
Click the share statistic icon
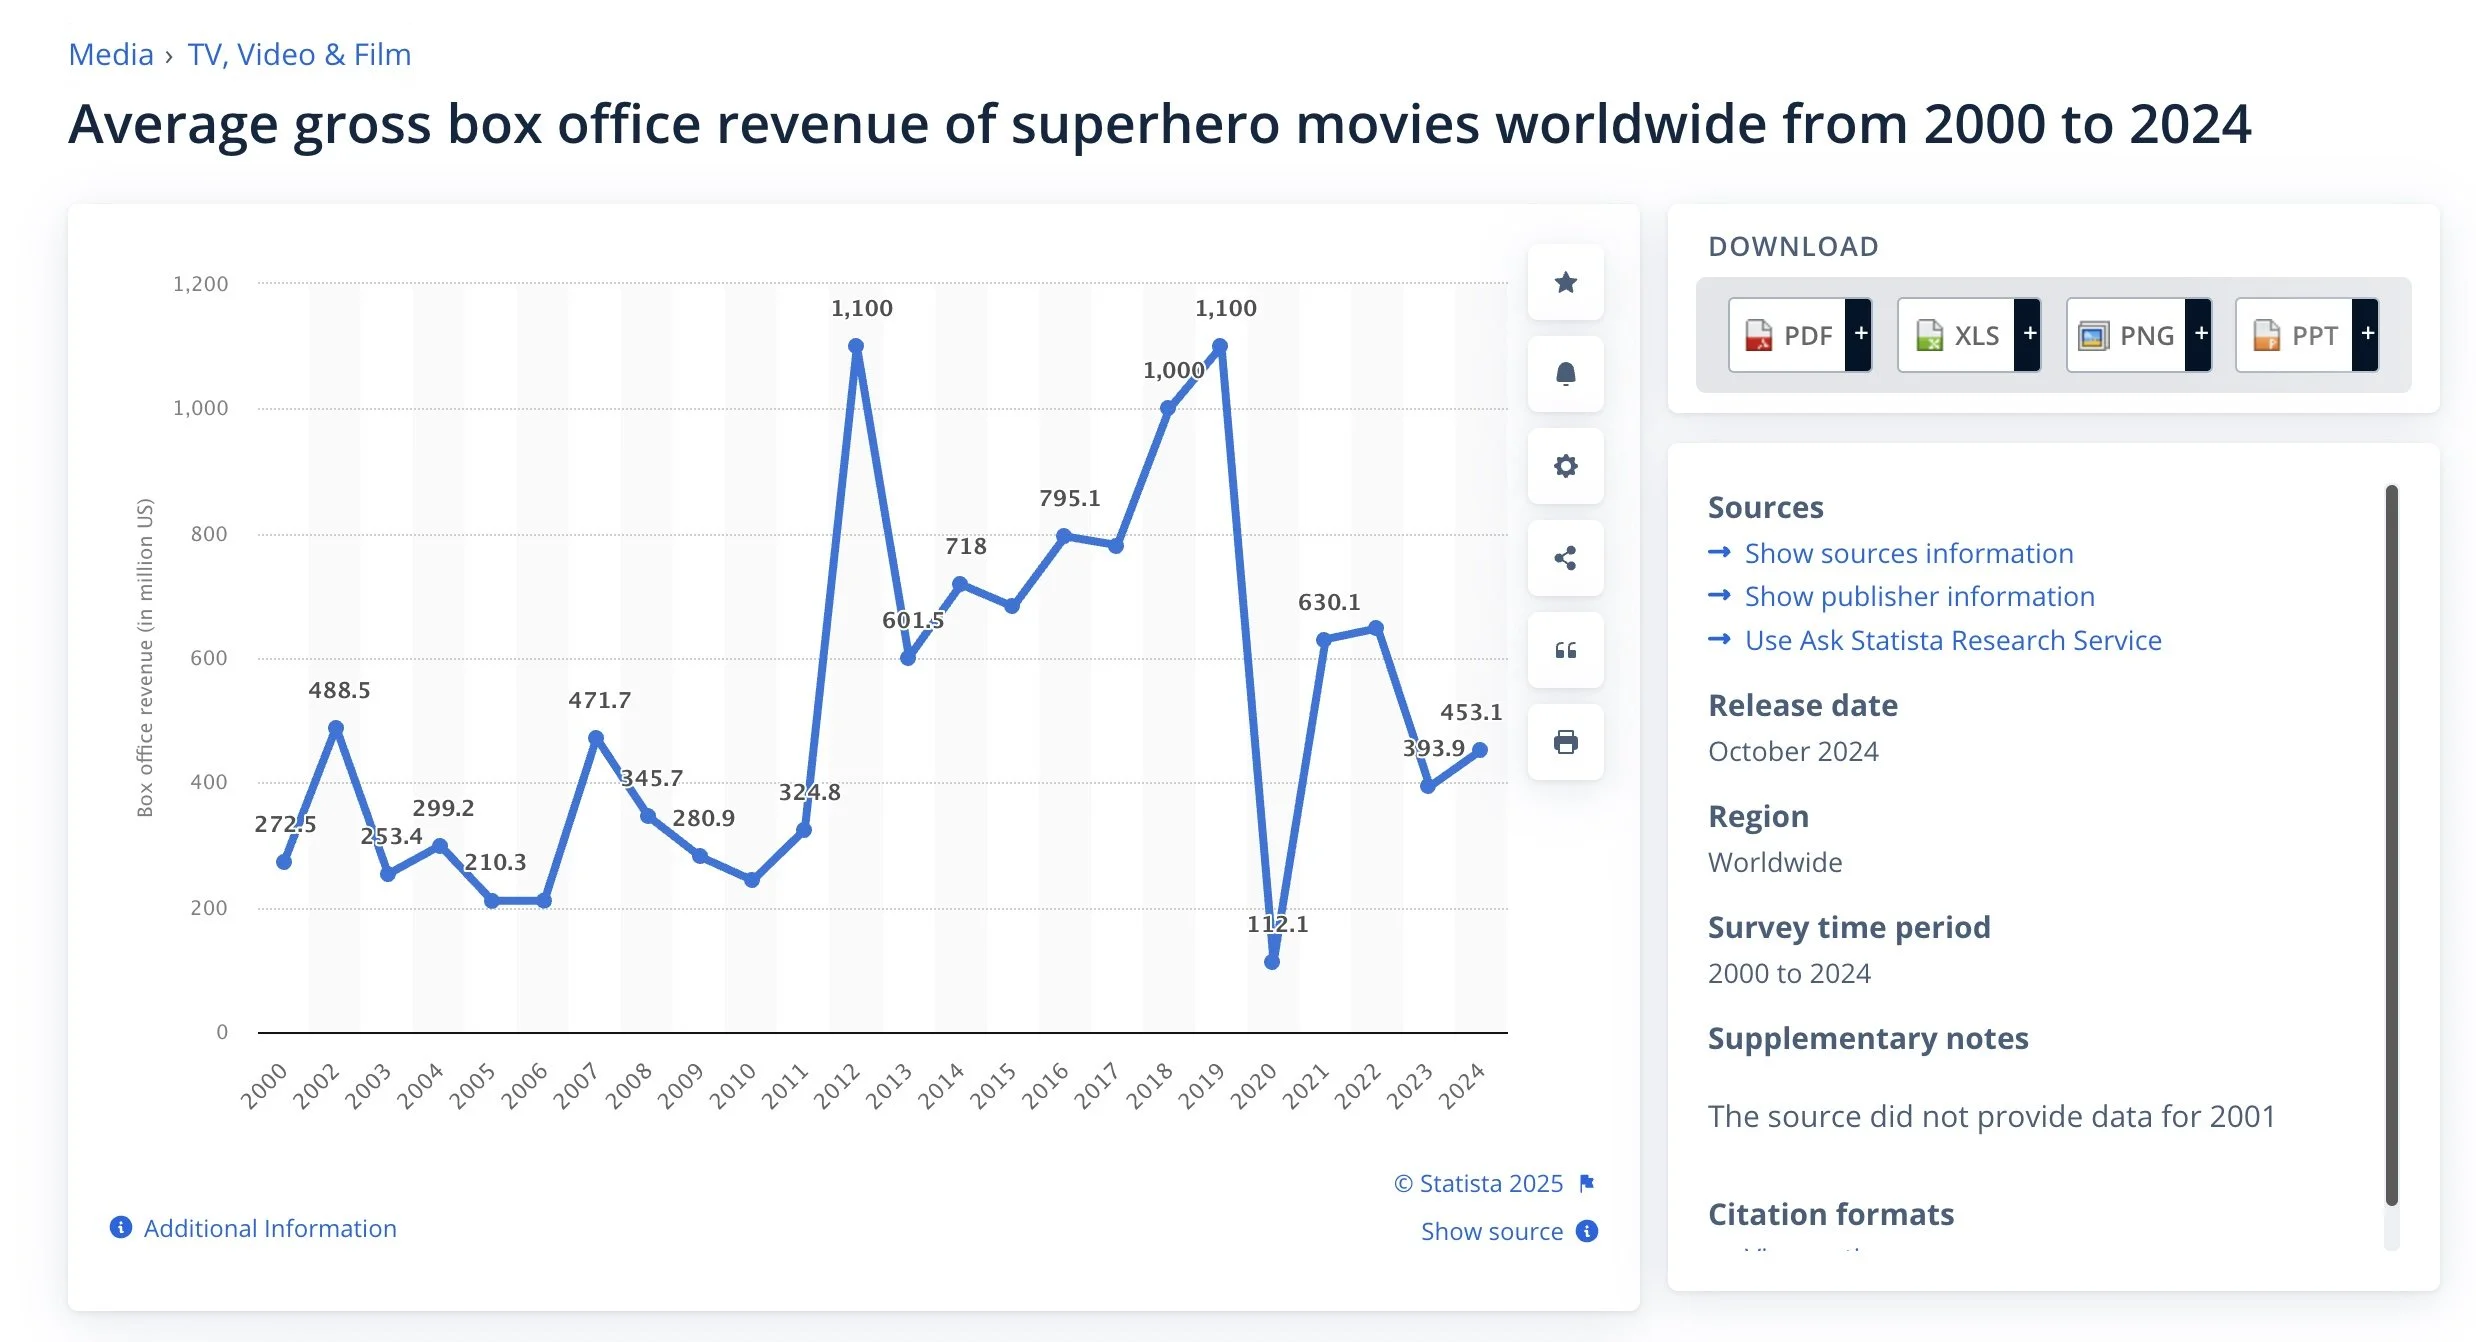(x=1565, y=558)
